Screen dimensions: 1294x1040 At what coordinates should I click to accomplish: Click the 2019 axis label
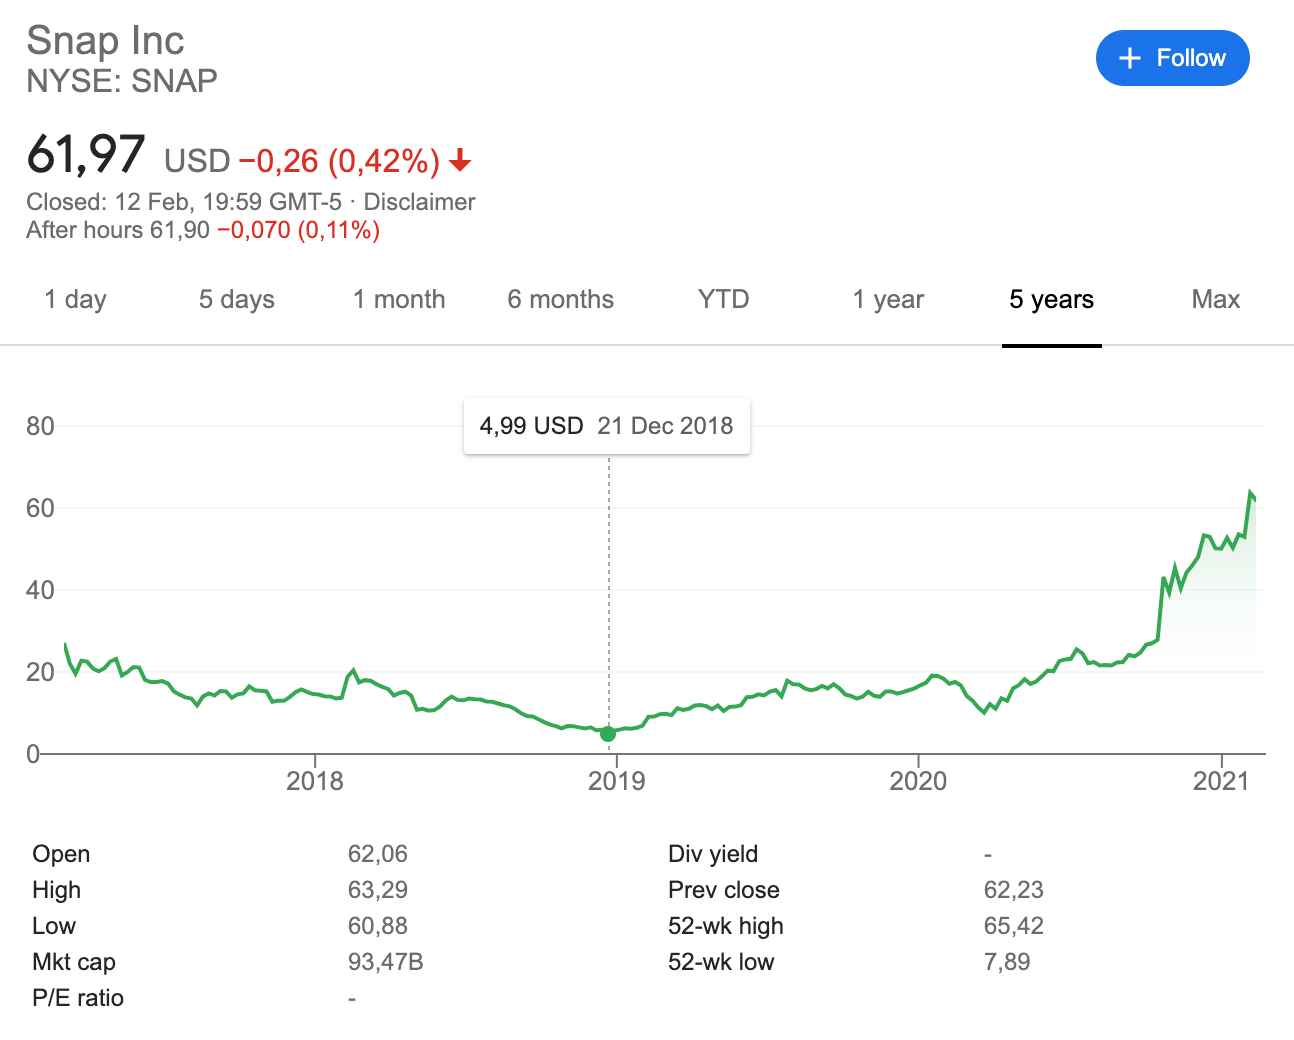tap(617, 781)
